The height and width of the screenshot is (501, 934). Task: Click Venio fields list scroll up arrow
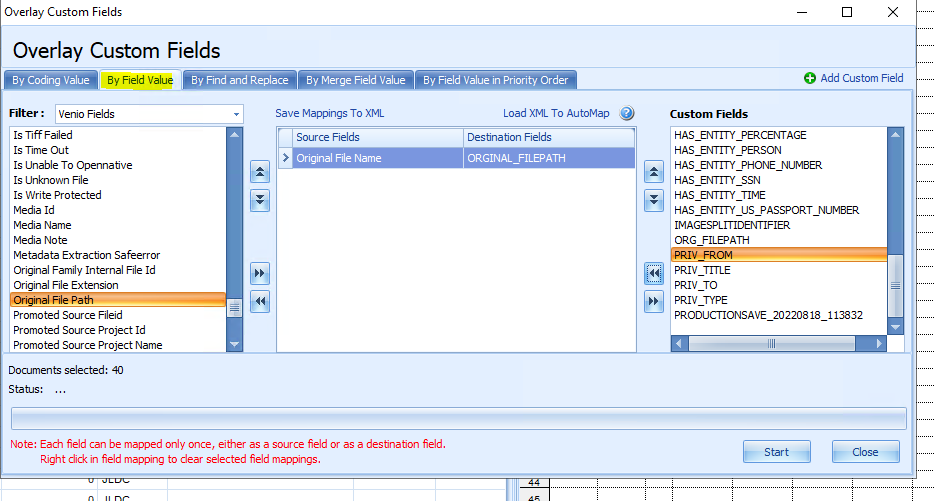[235, 135]
